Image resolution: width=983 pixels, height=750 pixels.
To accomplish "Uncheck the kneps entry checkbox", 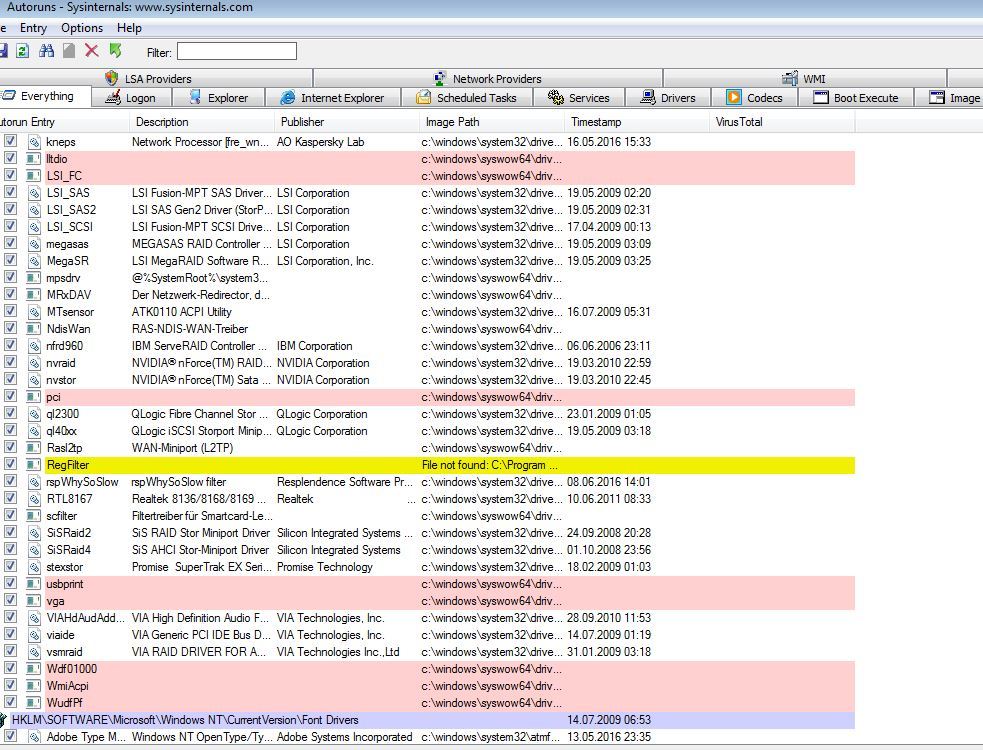I will click(x=10, y=141).
